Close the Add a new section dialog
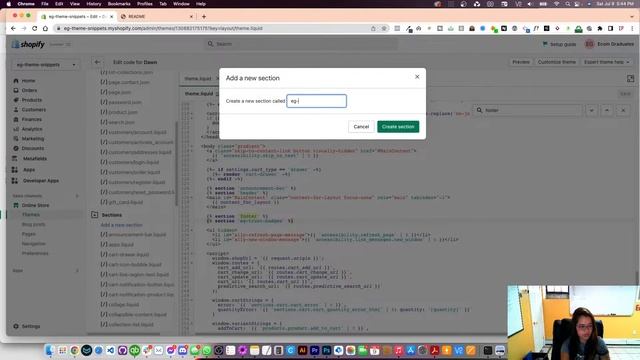640x360 pixels. pos(417,77)
